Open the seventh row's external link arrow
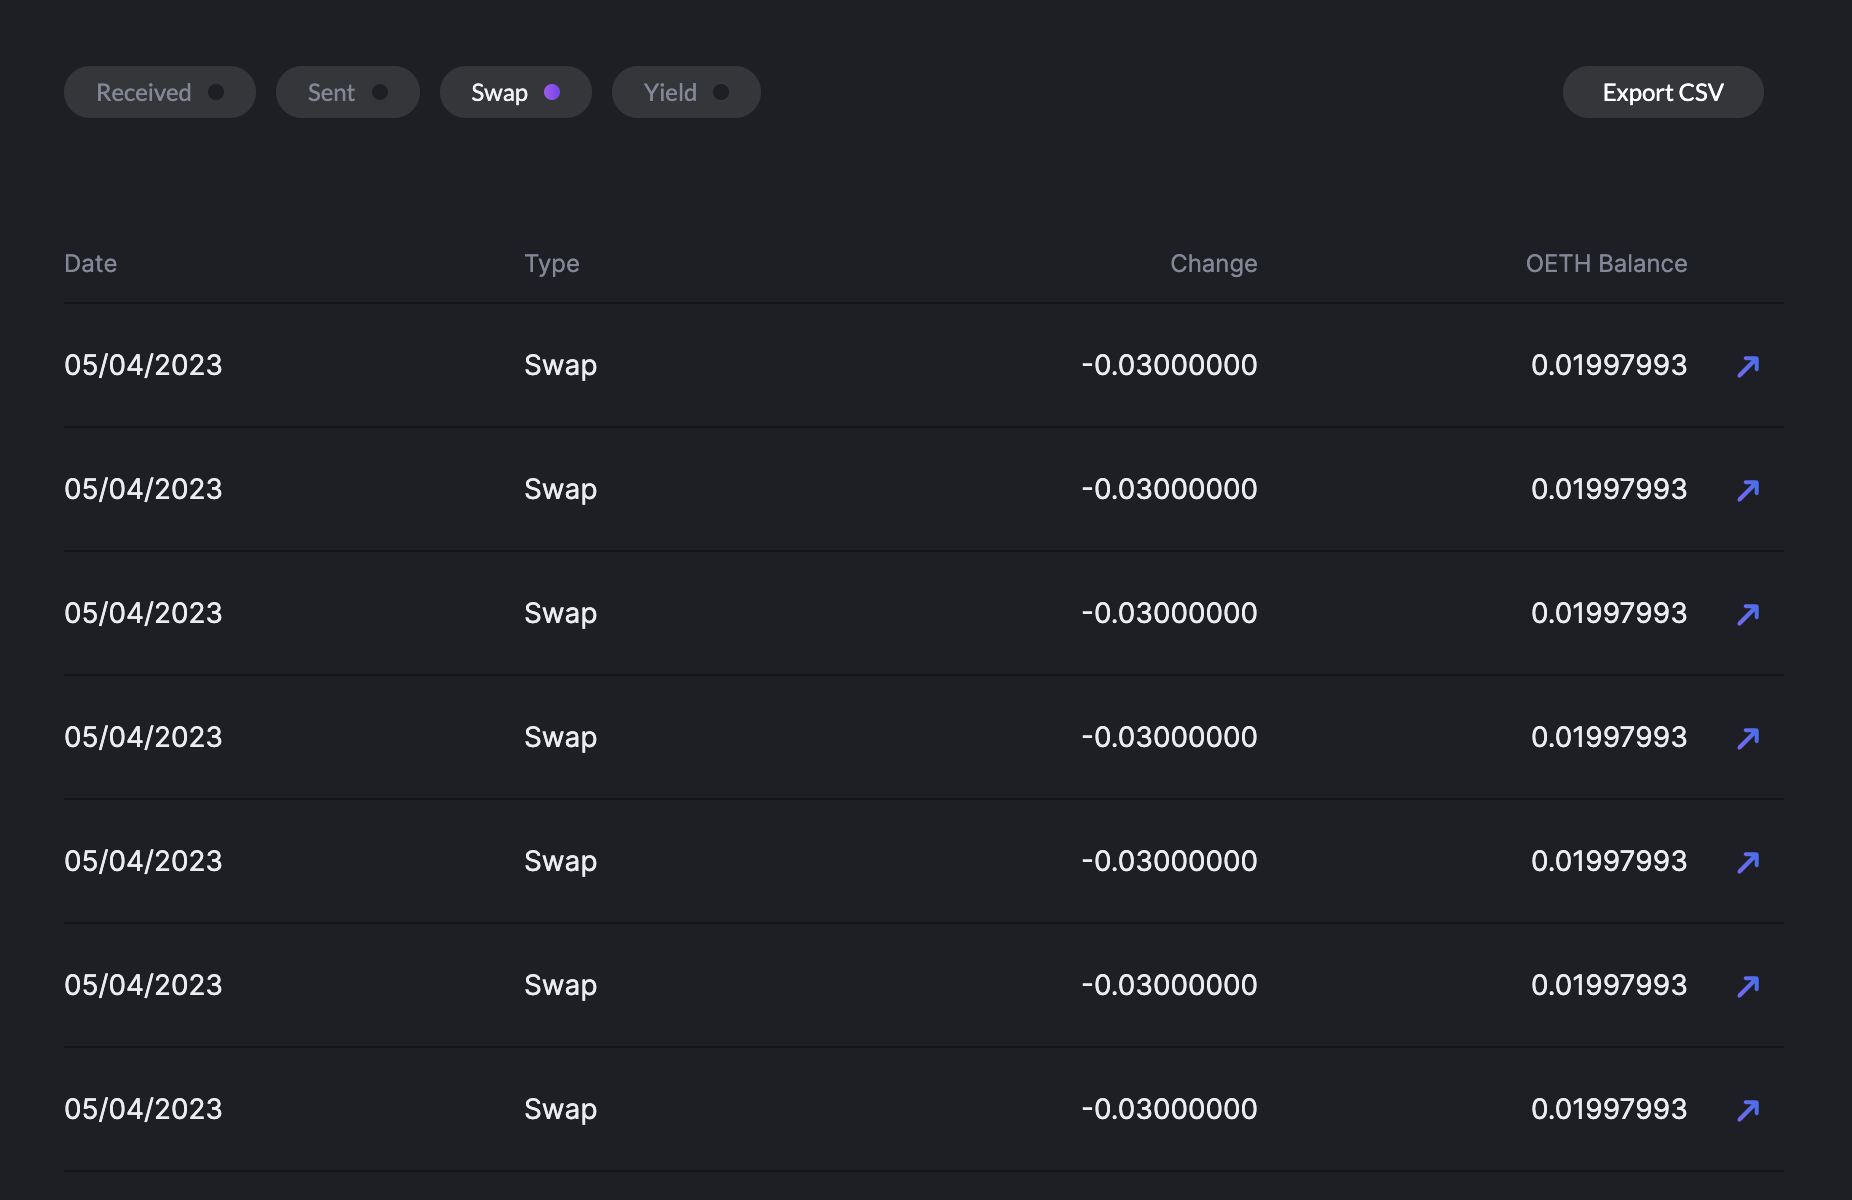This screenshot has width=1852, height=1200. pos(1748,1110)
